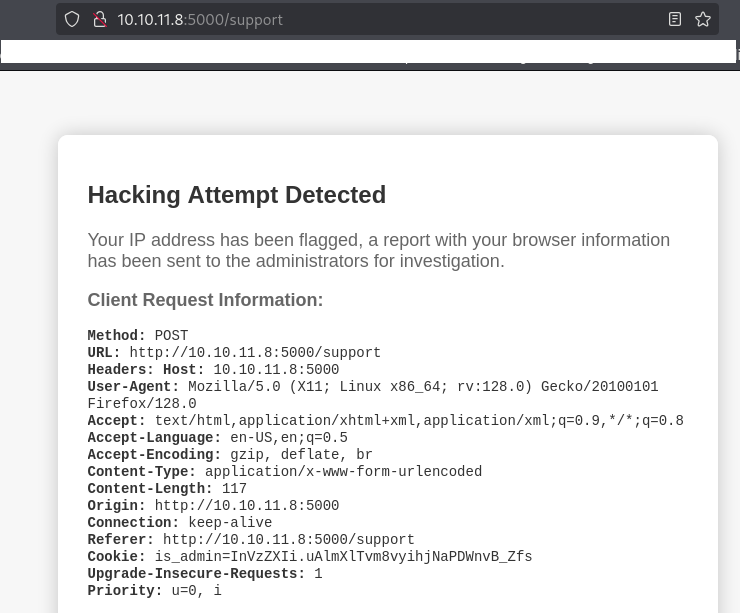Click the "Client Request Information:" subheading
This screenshot has width=740, height=613.
coord(205,300)
